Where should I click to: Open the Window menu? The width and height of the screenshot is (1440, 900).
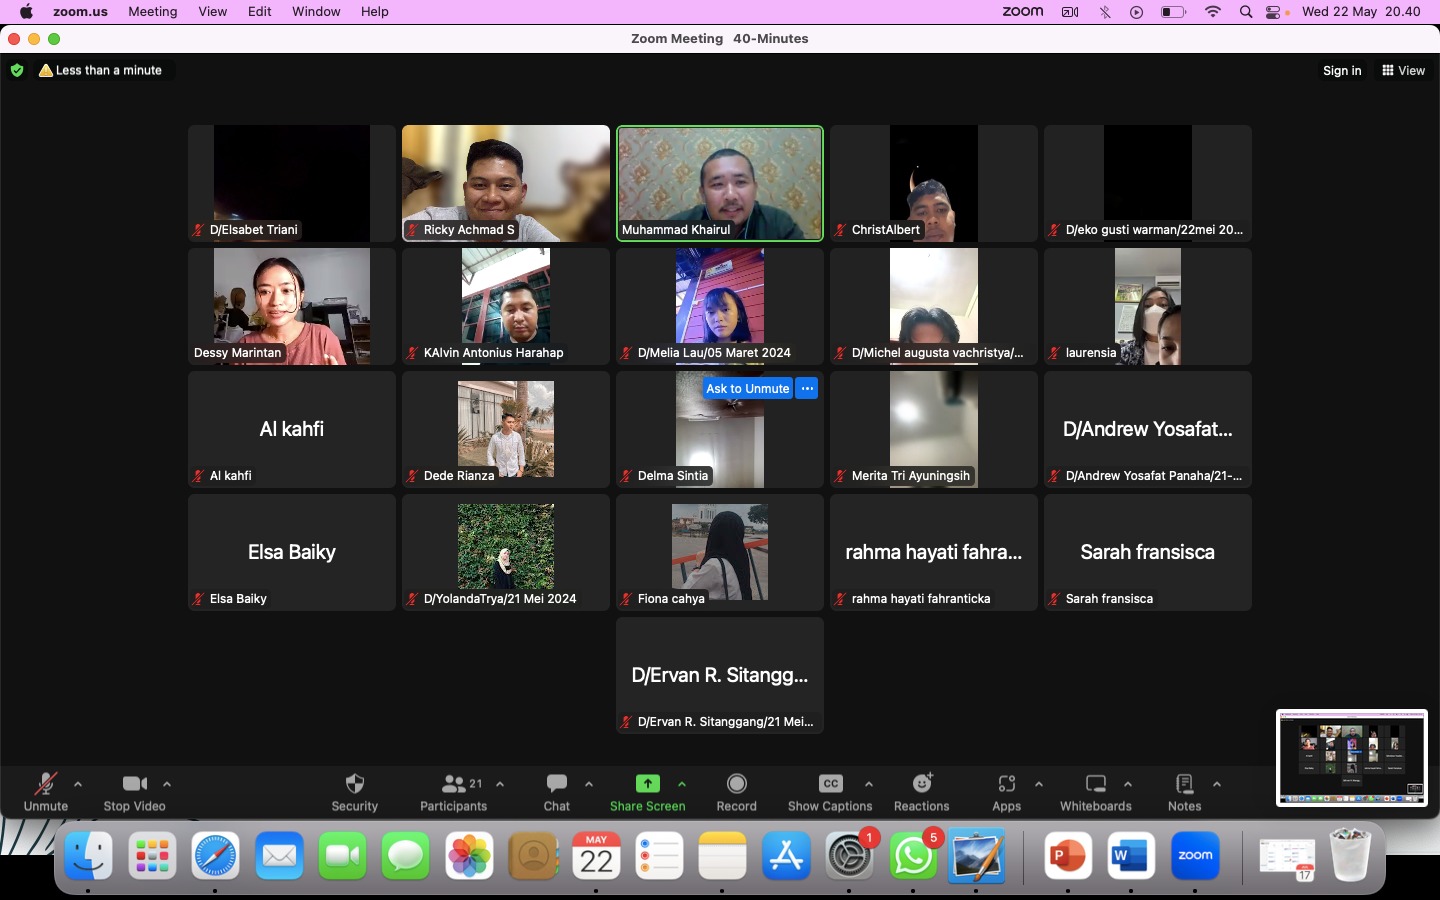pos(316,12)
